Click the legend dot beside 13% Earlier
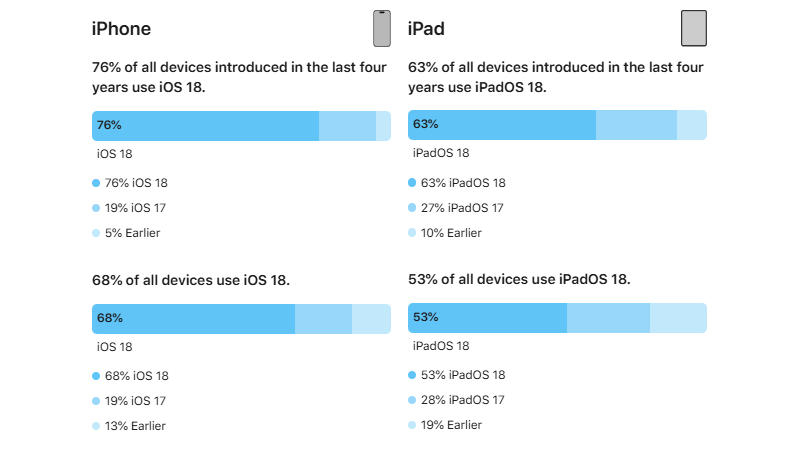The width and height of the screenshot is (800, 463). point(96,426)
